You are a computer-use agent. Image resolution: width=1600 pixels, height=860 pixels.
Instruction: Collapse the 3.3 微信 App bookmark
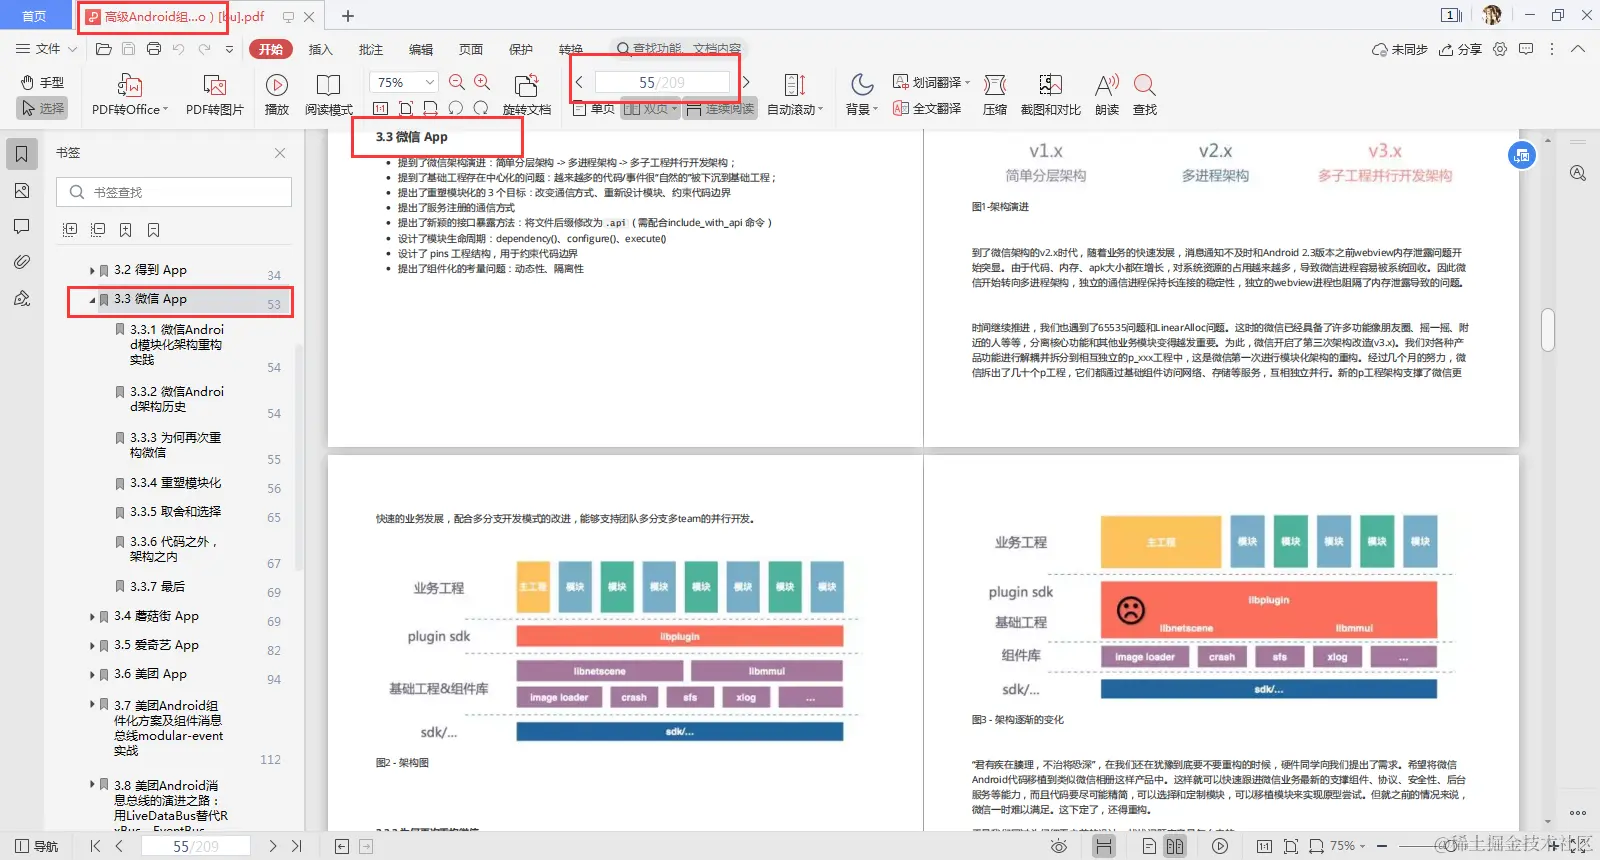(x=92, y=300)
